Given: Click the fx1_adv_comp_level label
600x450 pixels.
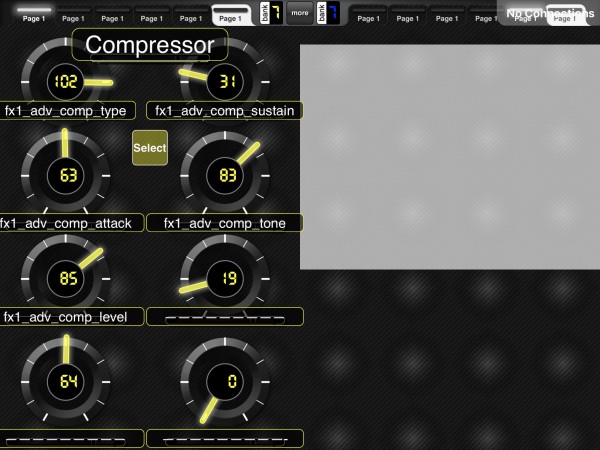Looking at the screenshot, I should click(71, 317).
